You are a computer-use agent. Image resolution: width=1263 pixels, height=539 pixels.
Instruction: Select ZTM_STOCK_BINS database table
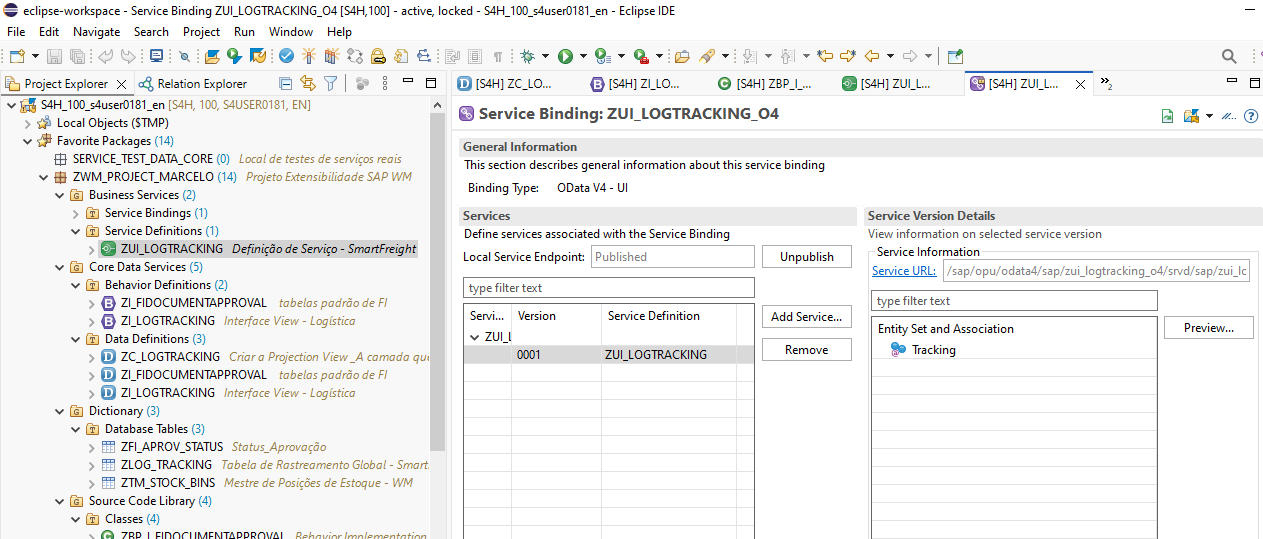click(168, 483)
